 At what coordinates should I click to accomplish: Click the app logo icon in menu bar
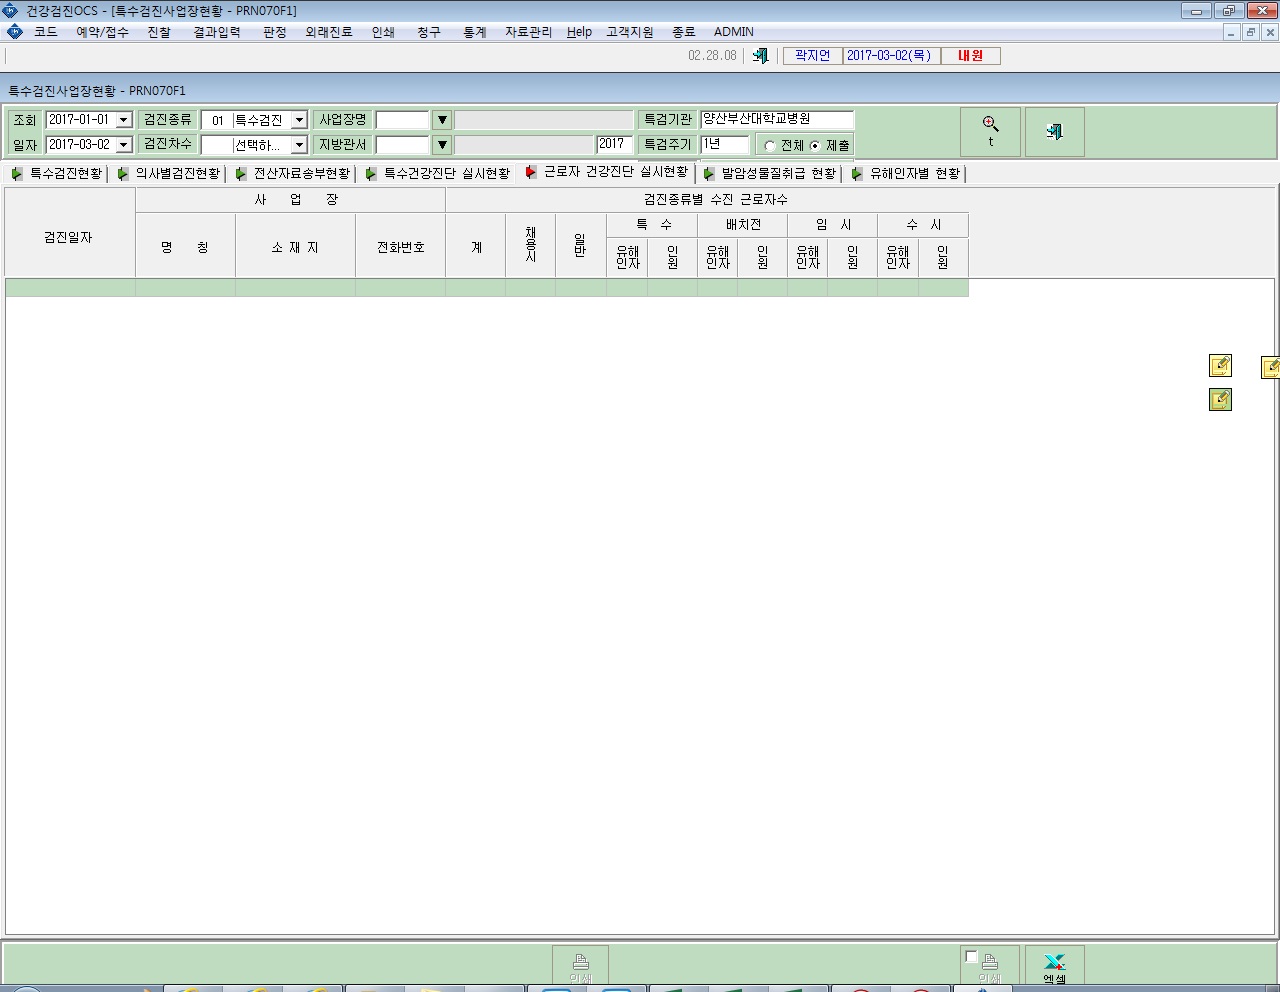tap(14, 32)
